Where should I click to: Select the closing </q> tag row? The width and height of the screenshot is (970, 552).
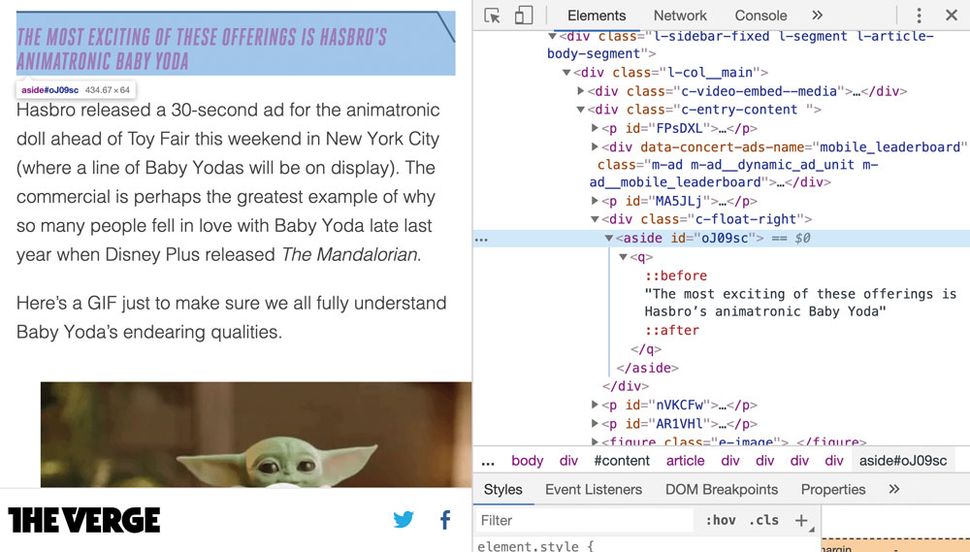point(646,349)
